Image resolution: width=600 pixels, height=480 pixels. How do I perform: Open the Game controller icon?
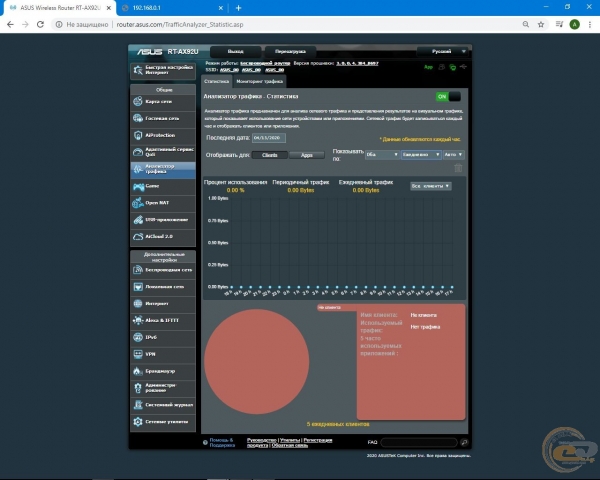(138, 186)
